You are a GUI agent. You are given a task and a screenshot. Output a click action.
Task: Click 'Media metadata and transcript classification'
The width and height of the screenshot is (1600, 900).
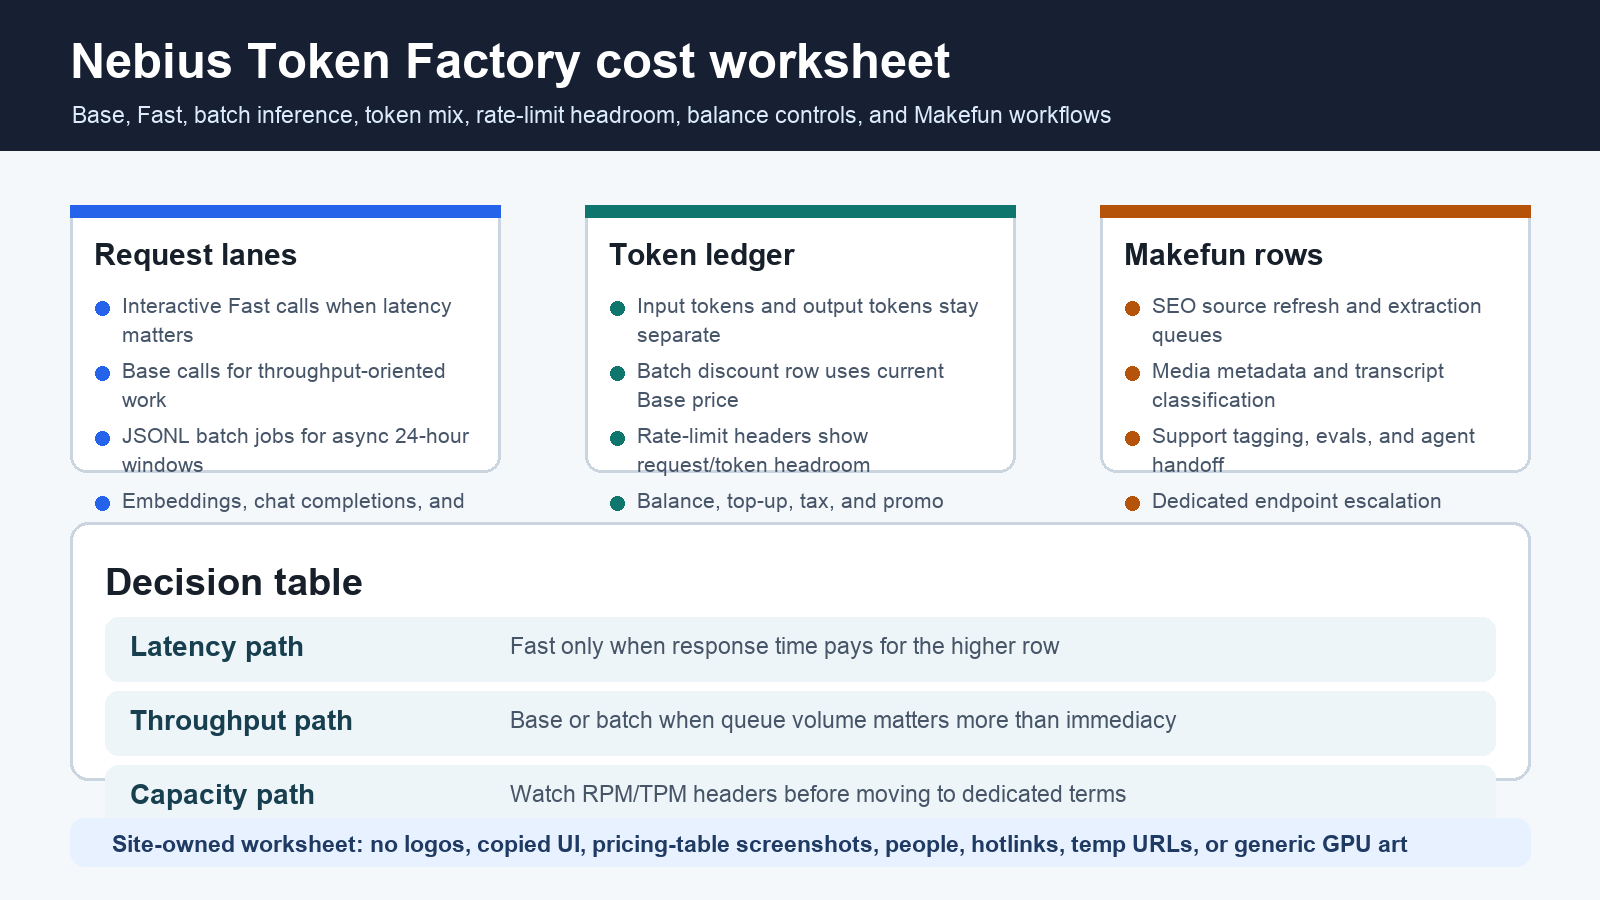coord(1298,385)
